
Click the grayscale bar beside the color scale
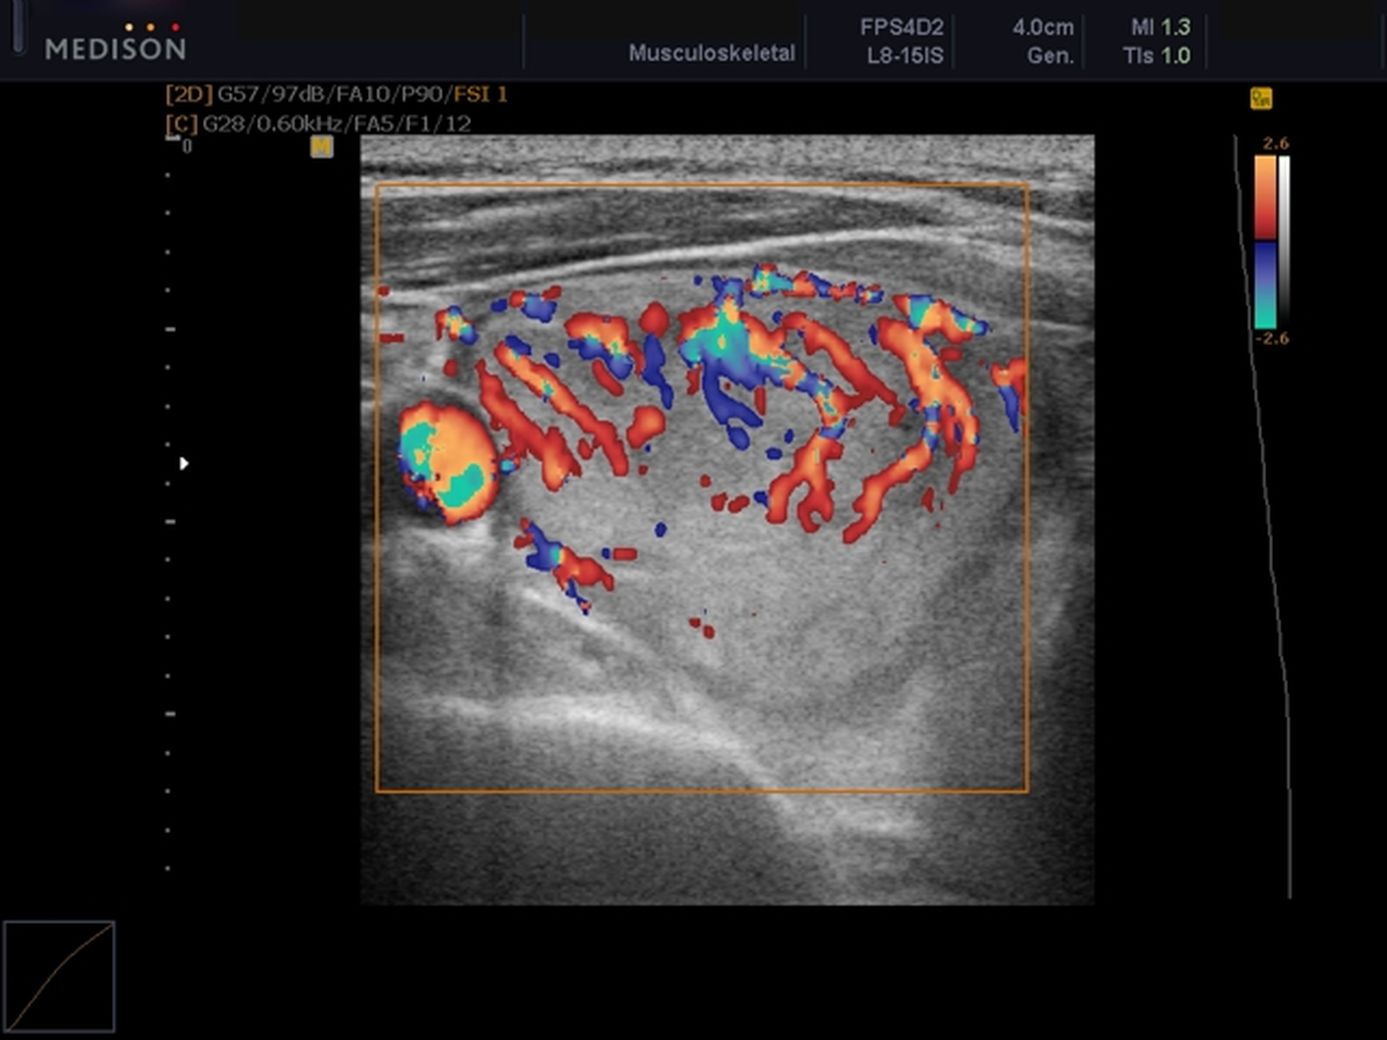click(1284, 240)
